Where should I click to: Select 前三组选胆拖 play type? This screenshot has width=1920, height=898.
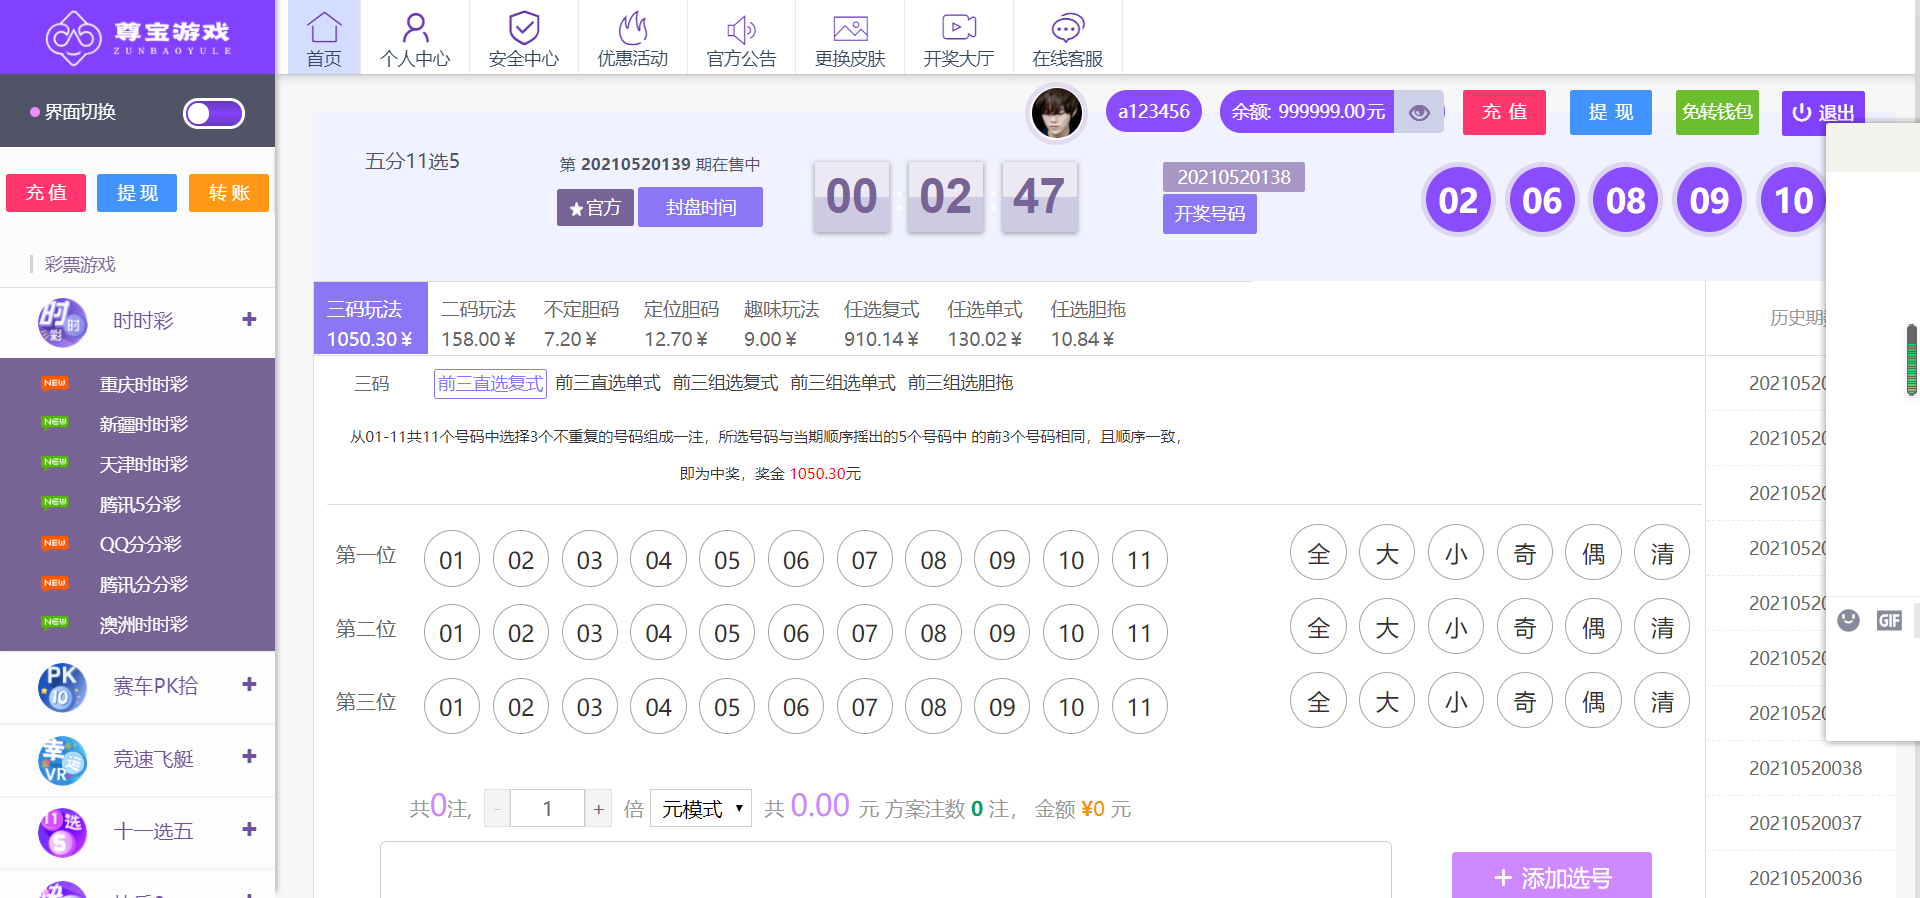pos(960,383)
